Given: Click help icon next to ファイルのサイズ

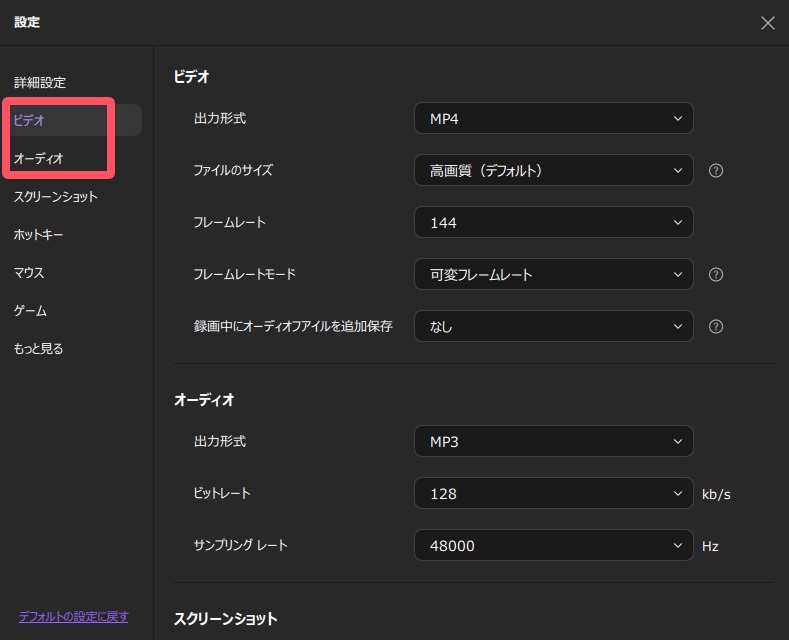Looking at the screenshot, I should [715, 171].
